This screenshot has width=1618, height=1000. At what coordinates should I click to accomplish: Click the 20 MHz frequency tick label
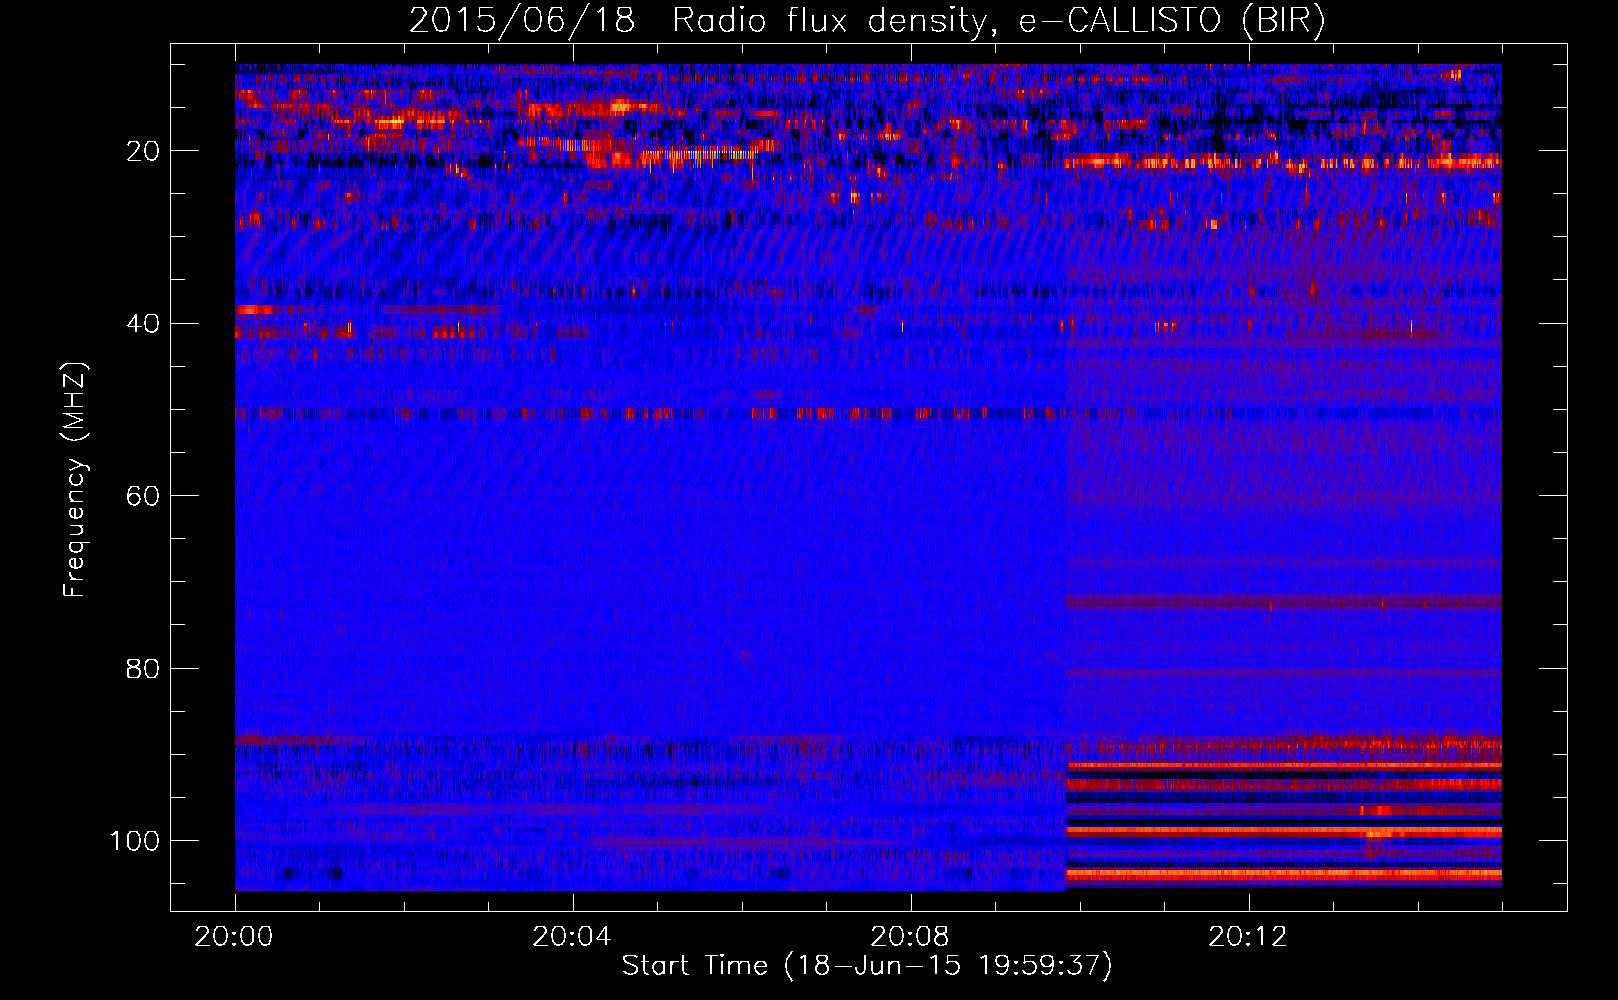pos(144,151)
